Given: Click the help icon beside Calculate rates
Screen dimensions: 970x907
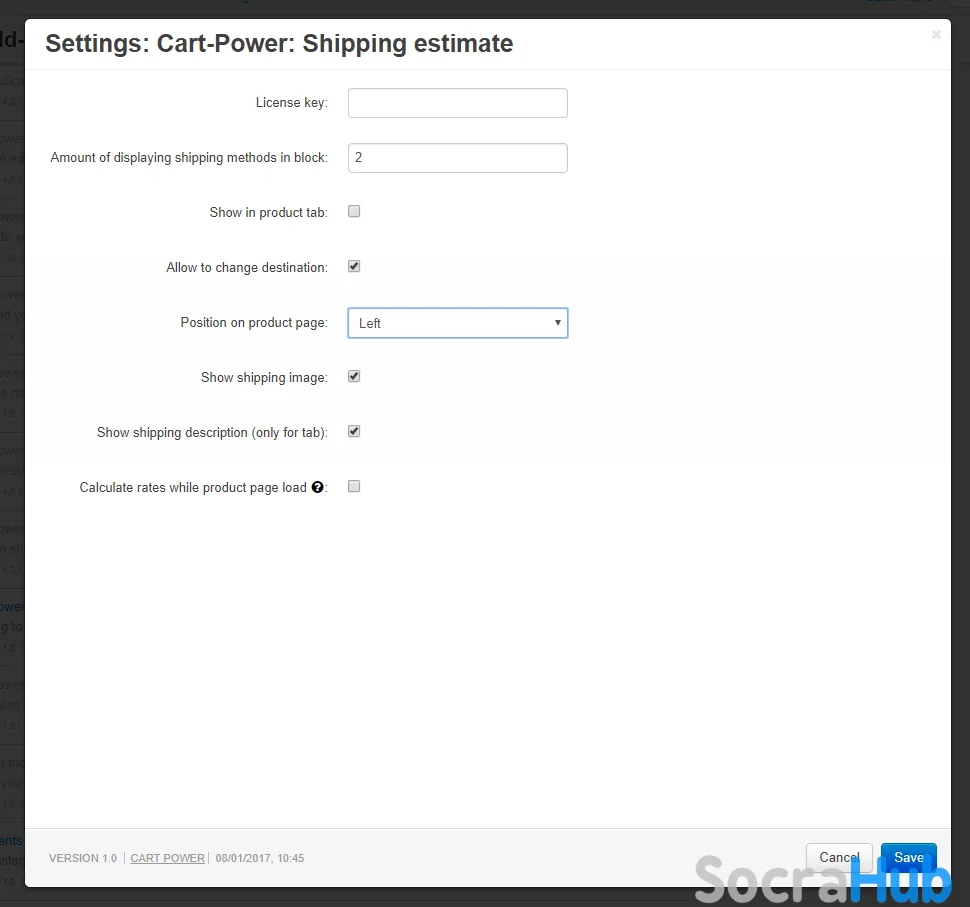Looking at the screenshot, I should click(x=318, y=488).
